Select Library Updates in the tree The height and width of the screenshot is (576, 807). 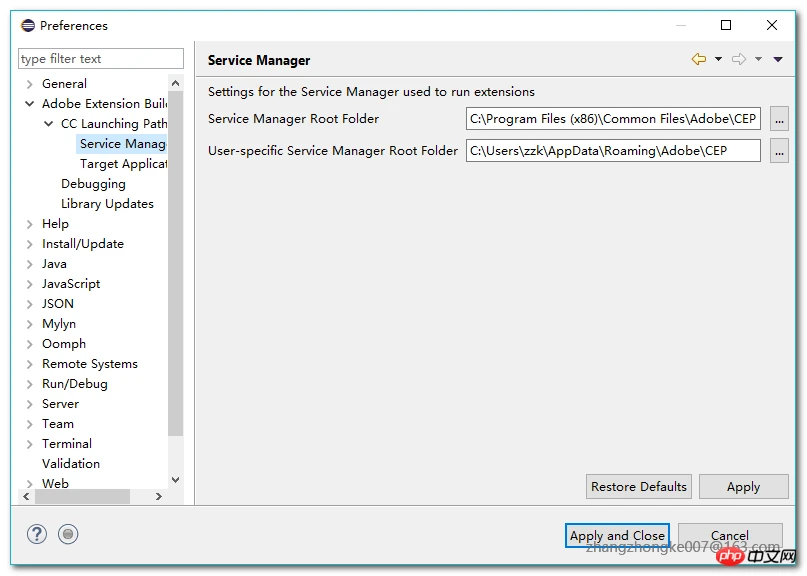click(x=107, y=204)
